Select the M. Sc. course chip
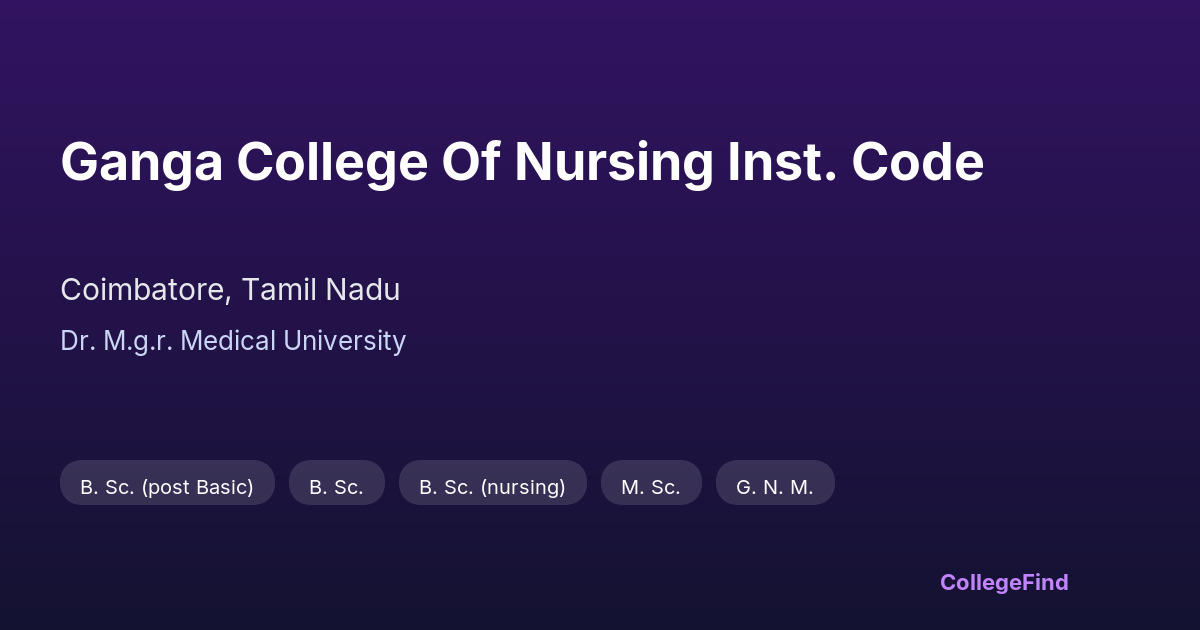This screenshot has height=630, width=1200. point(651,487)
